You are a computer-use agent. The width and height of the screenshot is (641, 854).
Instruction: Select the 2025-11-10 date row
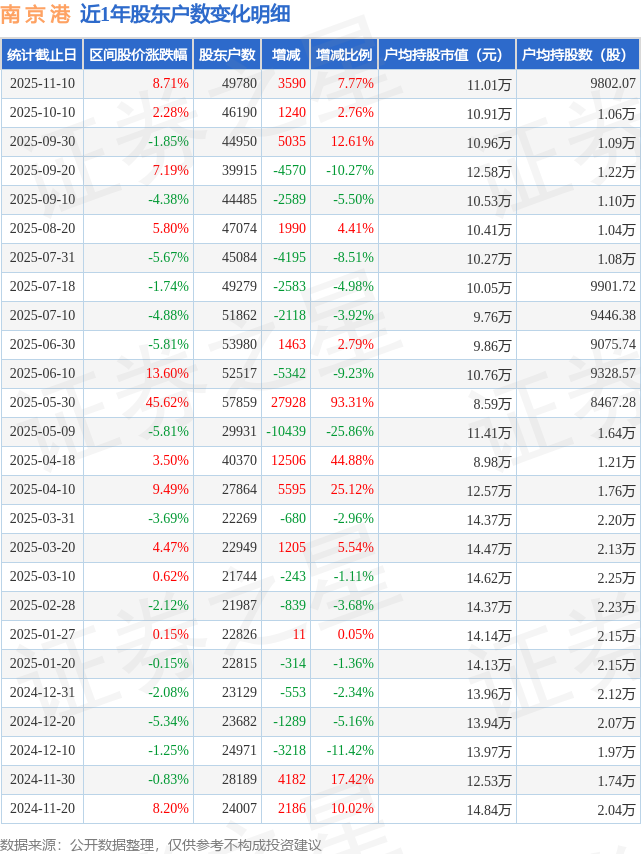click(x=41, y=84)
